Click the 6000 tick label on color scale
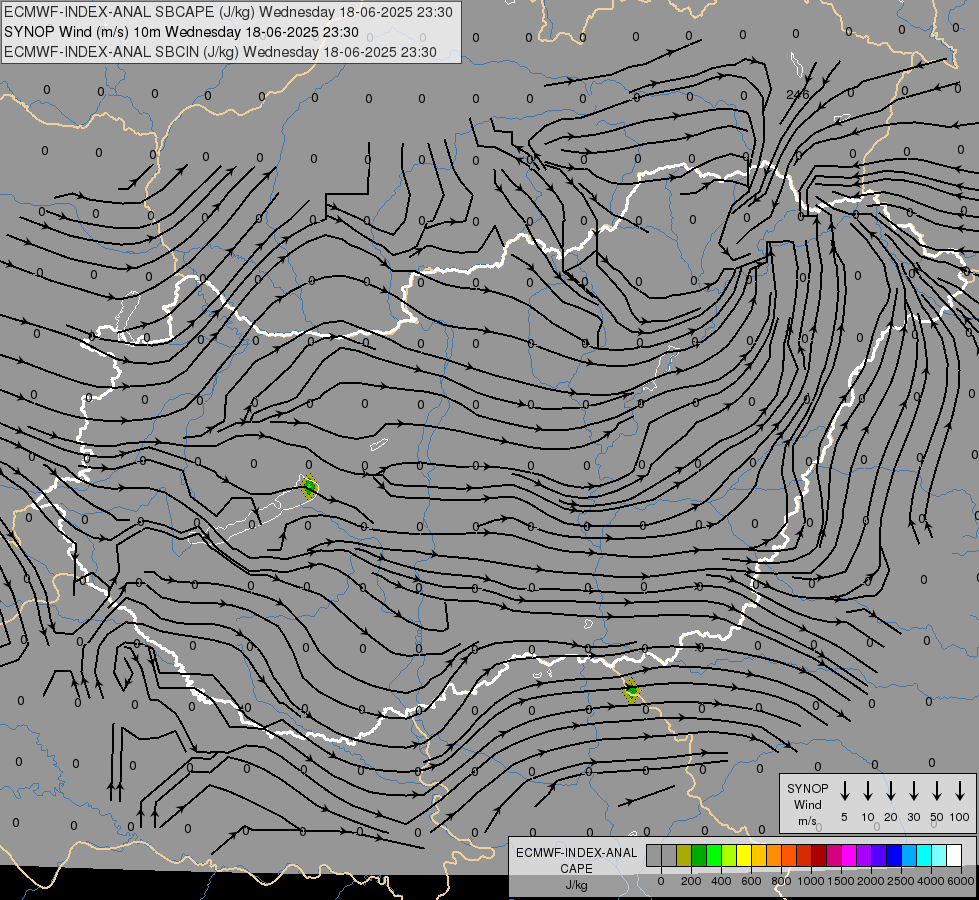Viewport: 979px width, 900px height. pos(961,881)
